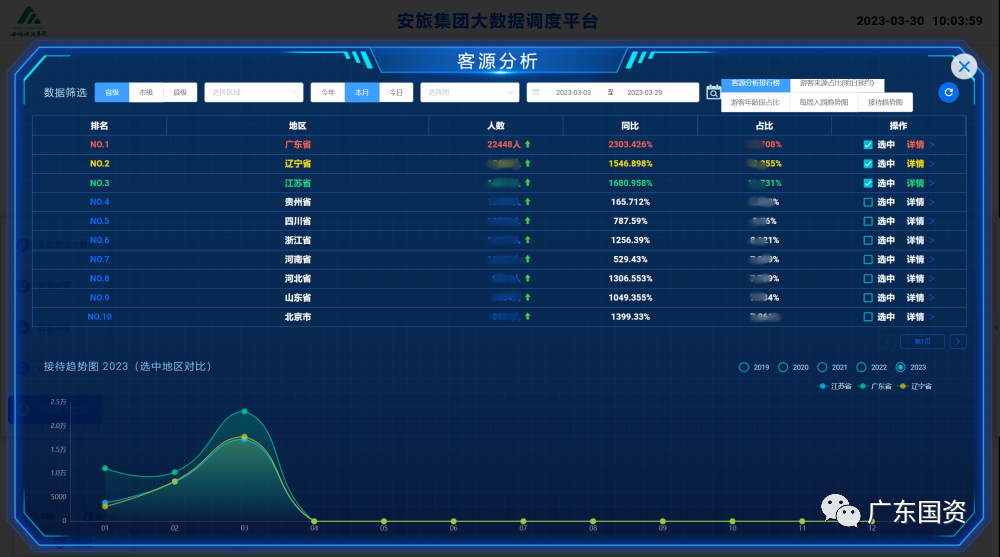This screenshot has height=557, width=1000.
Task: Toggle 江苏省 legend series in chart
Action: coord(835,386)
